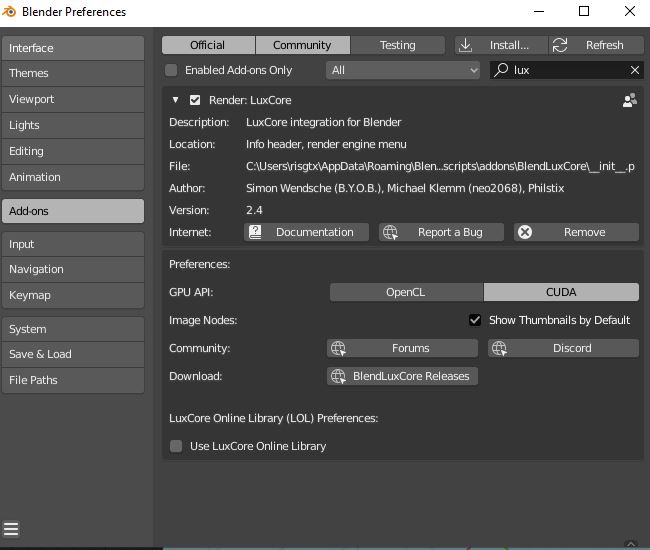The width and height of the screenshot is (650, 550).
Task: Open the LuxCore Documentation link
Action: (x=306, y=232)
